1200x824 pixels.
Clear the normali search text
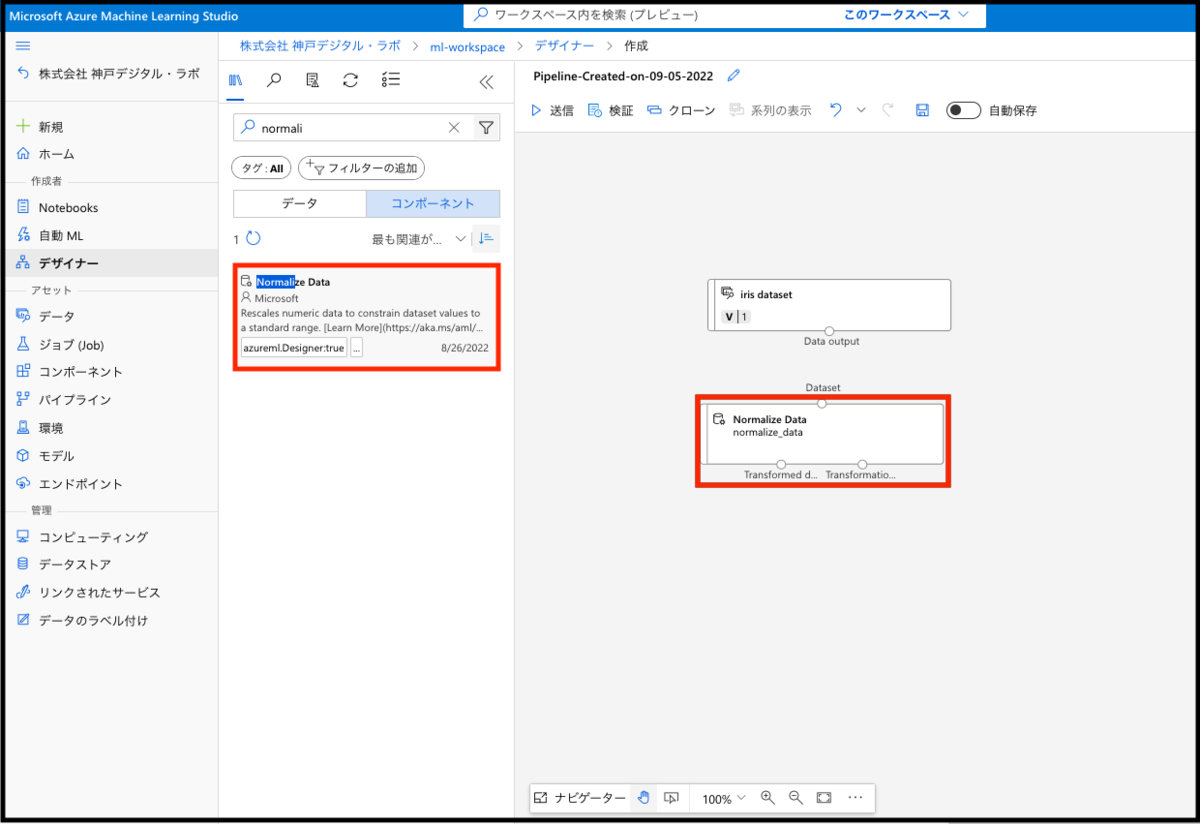(x=454, y=128)
